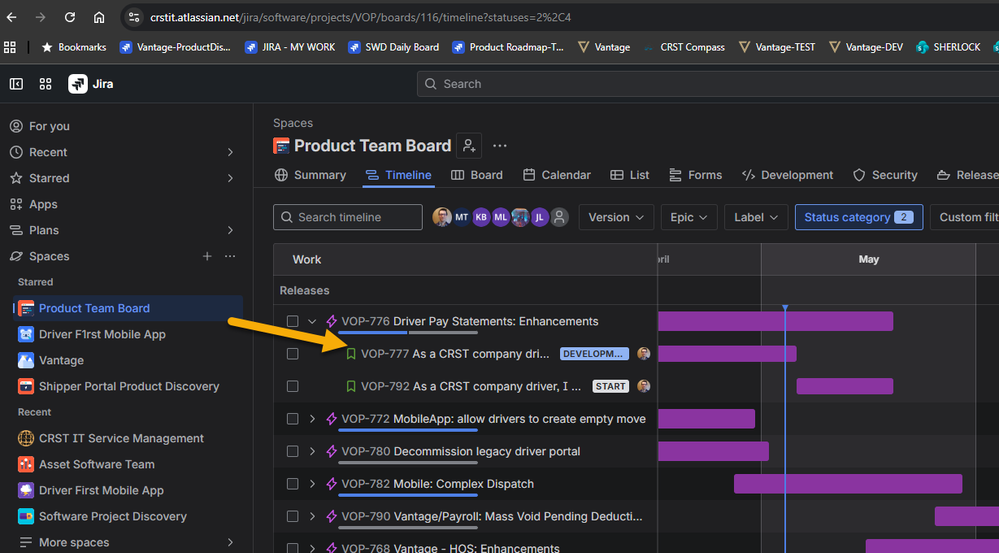Go back with the browser back arrow
The image size is (999, 553).
pyautogui.click(x=11, y=17)
